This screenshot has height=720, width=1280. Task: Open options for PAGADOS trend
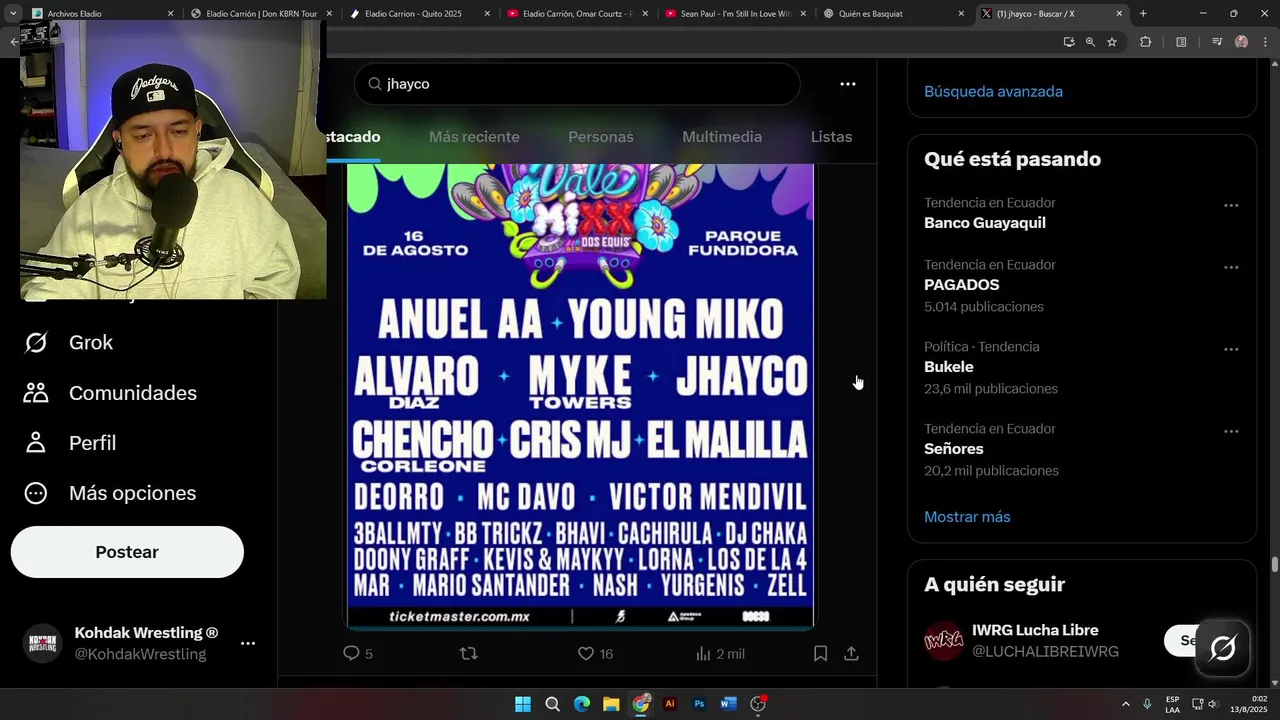point(1231,267)
